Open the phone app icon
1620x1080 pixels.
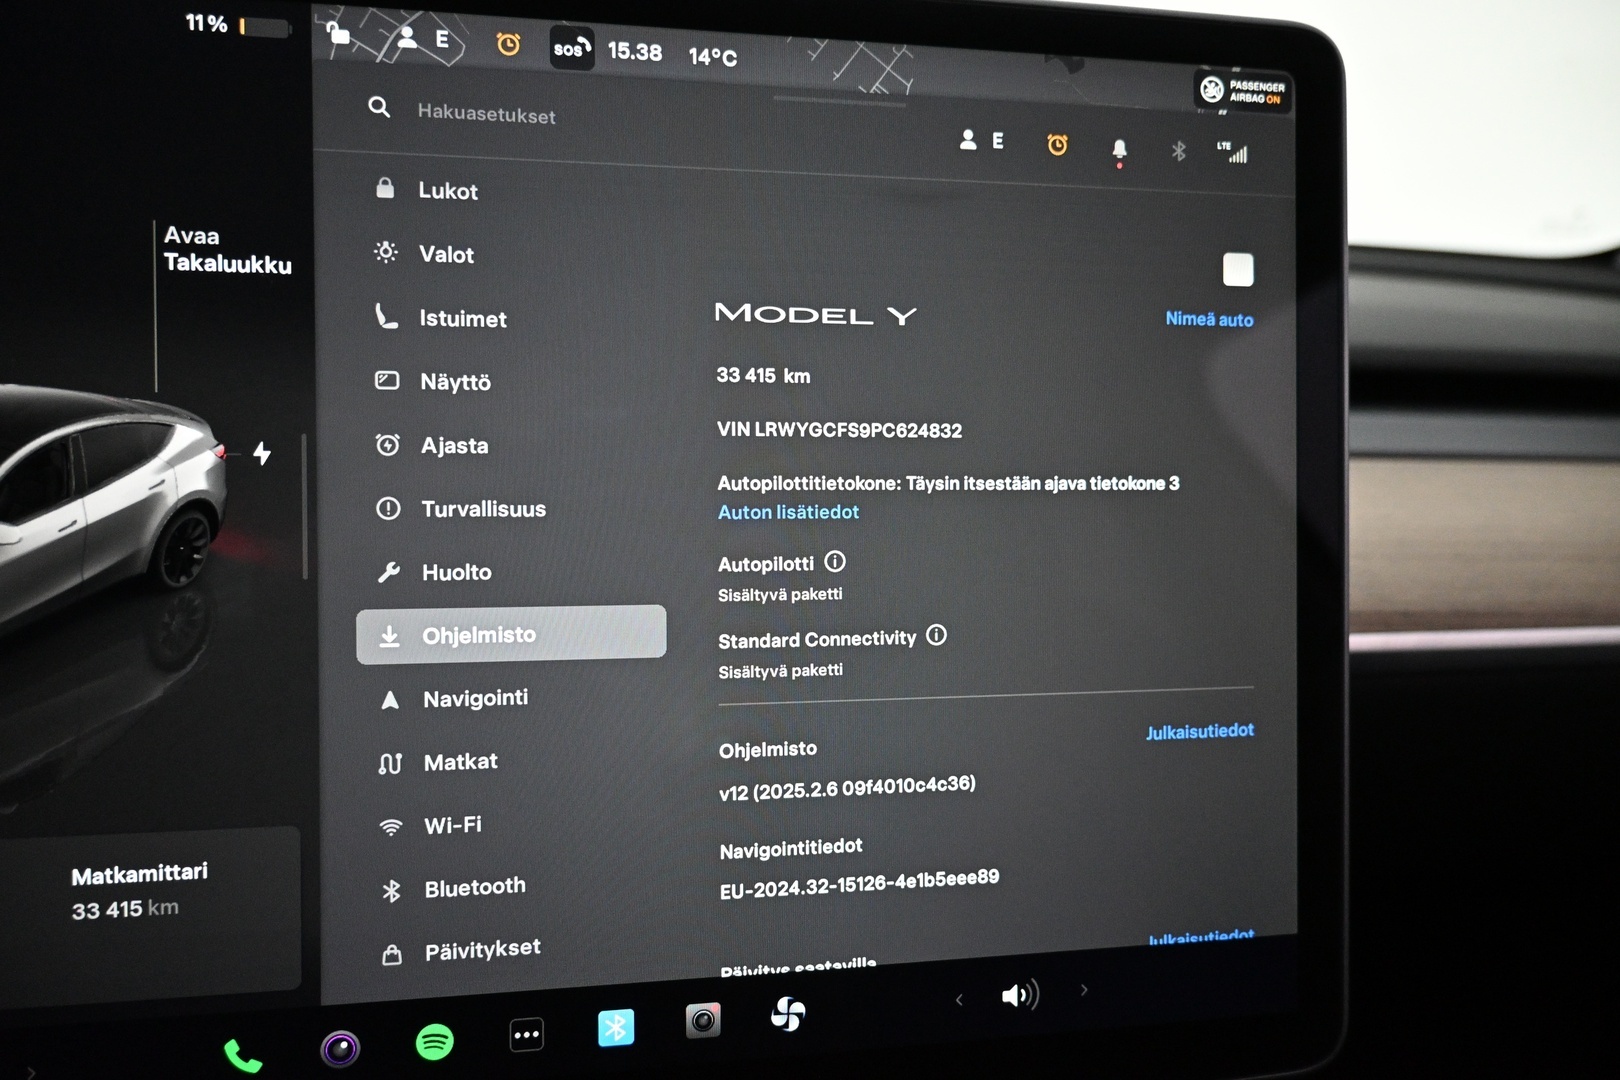tap(241, 1056)
